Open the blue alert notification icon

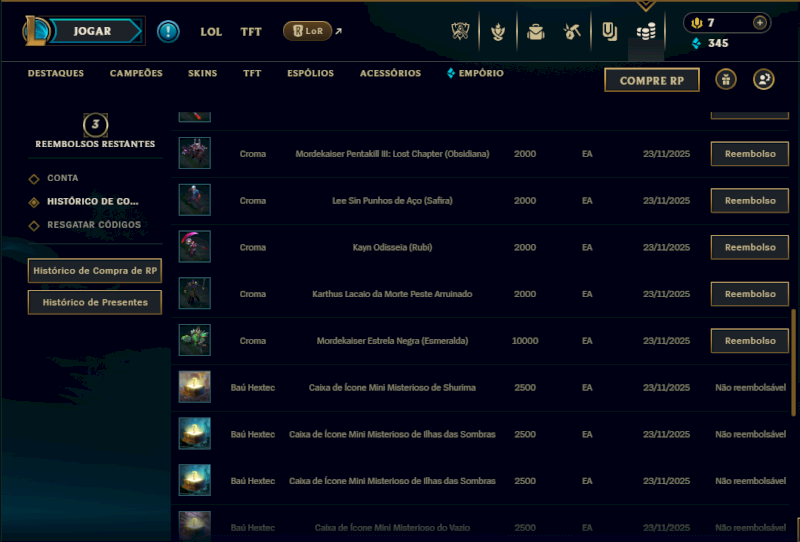(x=168, y=31)
